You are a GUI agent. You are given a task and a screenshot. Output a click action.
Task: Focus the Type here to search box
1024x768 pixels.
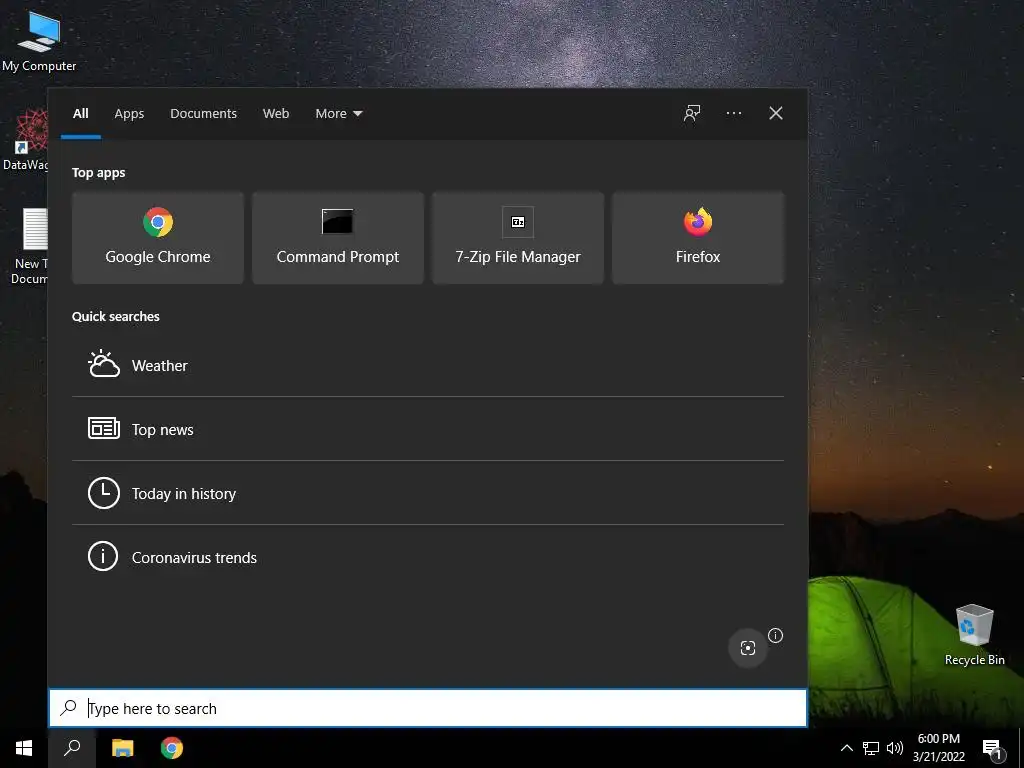pyautogui.click(x=428, y=708)
